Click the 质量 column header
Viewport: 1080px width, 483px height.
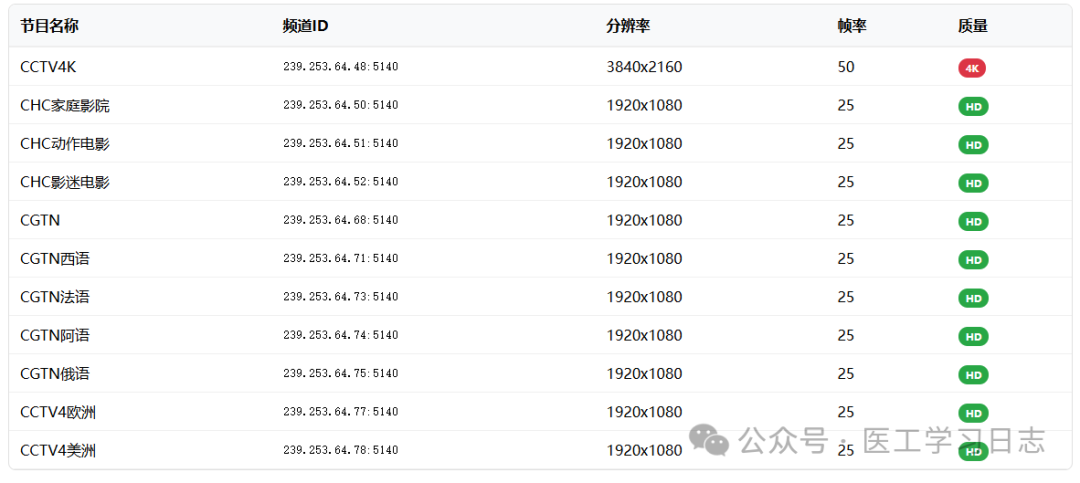[972, 26]
